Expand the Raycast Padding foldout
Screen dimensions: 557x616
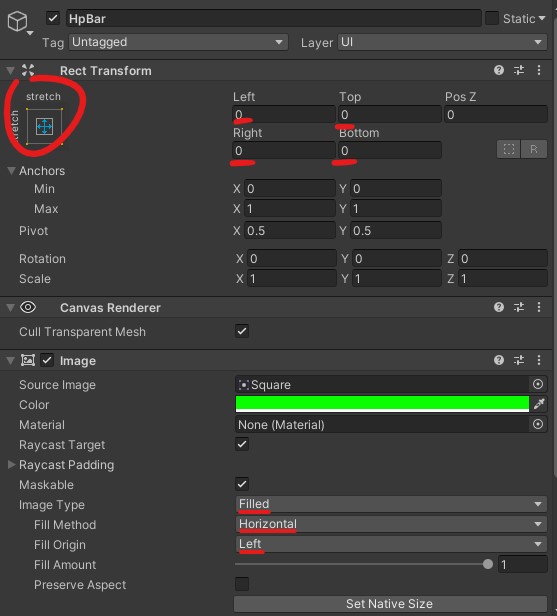(x=11, y=465)
